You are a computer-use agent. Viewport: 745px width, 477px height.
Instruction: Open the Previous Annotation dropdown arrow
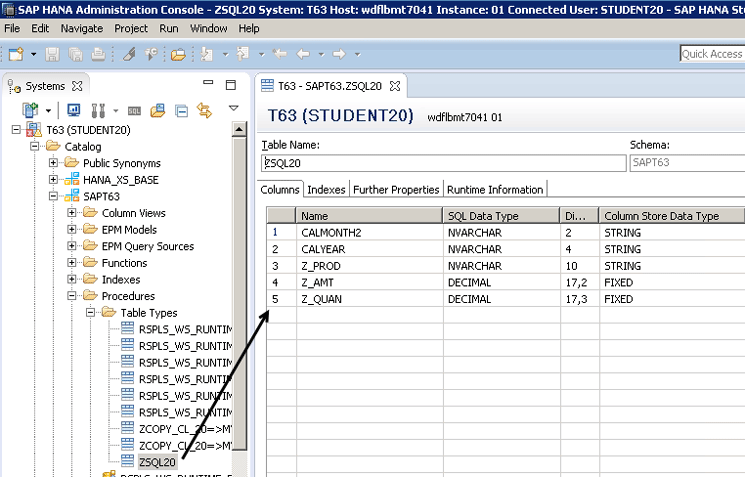[x=261, y=54]
